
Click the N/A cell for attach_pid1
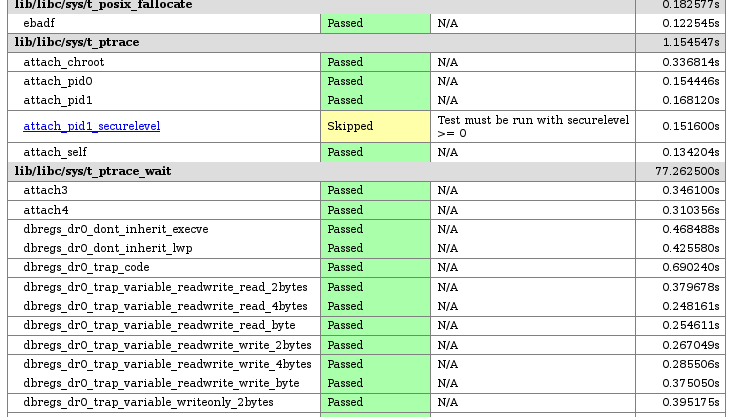tap(533, 100)
